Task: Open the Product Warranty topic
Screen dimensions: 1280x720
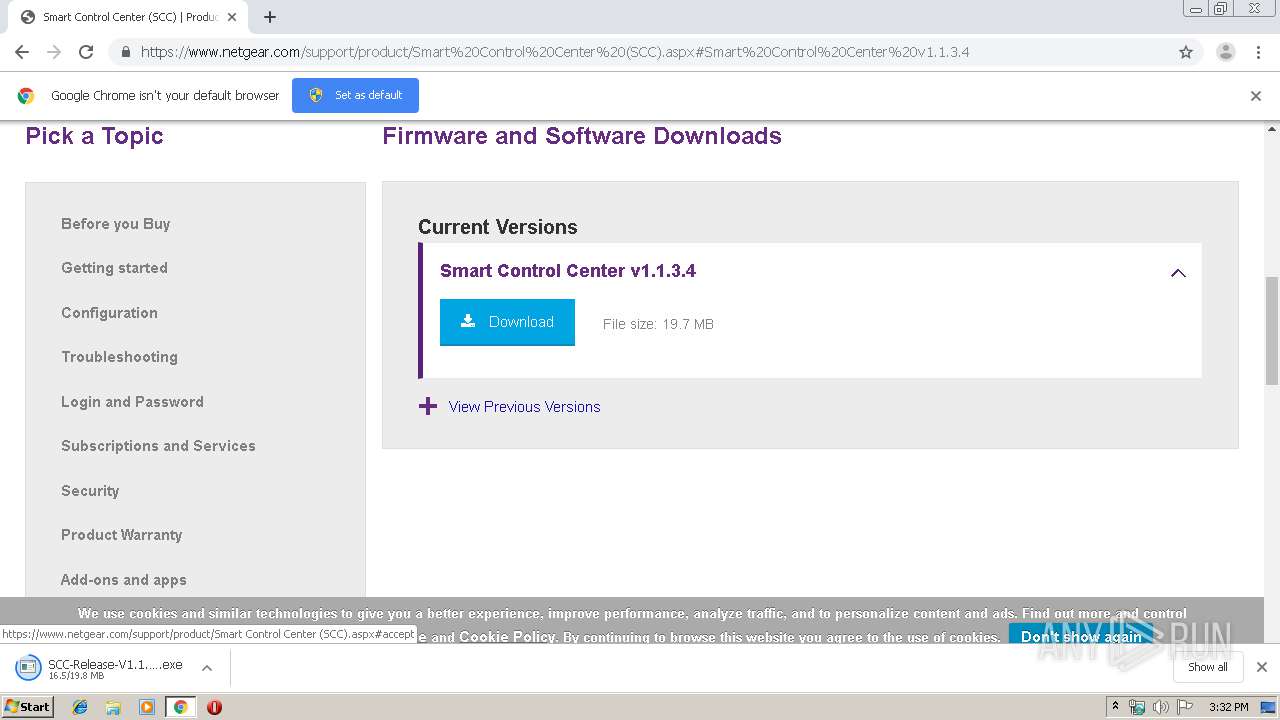Action: [122, 535]
